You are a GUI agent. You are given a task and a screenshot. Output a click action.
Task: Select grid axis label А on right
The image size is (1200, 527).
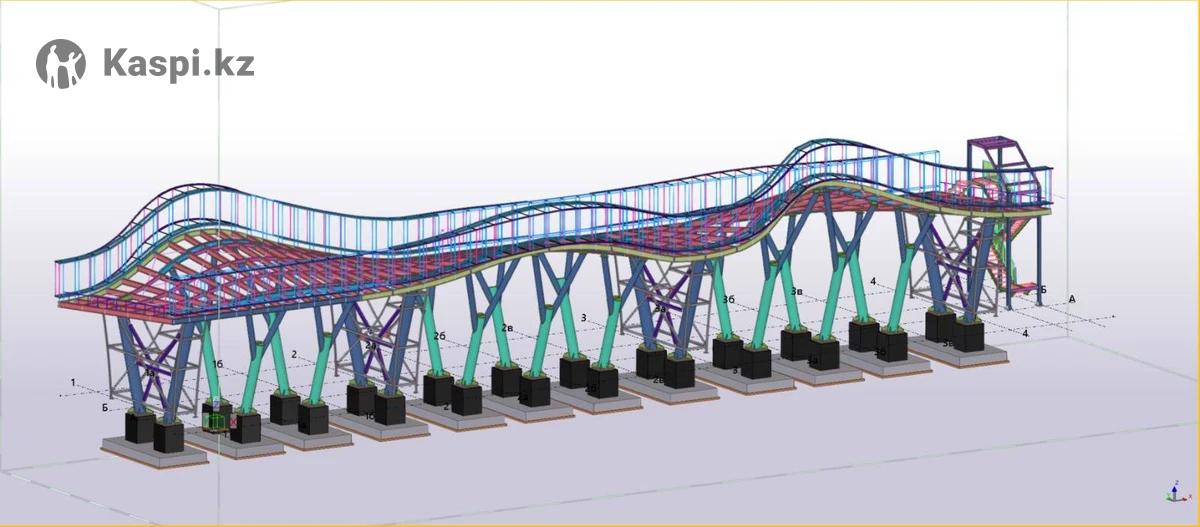[x=1072, y=299]
